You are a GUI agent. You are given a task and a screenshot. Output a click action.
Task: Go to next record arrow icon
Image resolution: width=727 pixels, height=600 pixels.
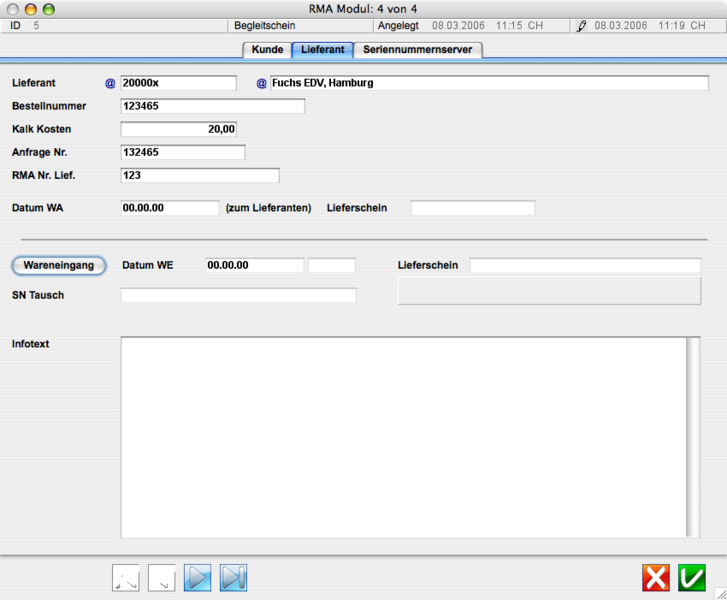point(198,578)
